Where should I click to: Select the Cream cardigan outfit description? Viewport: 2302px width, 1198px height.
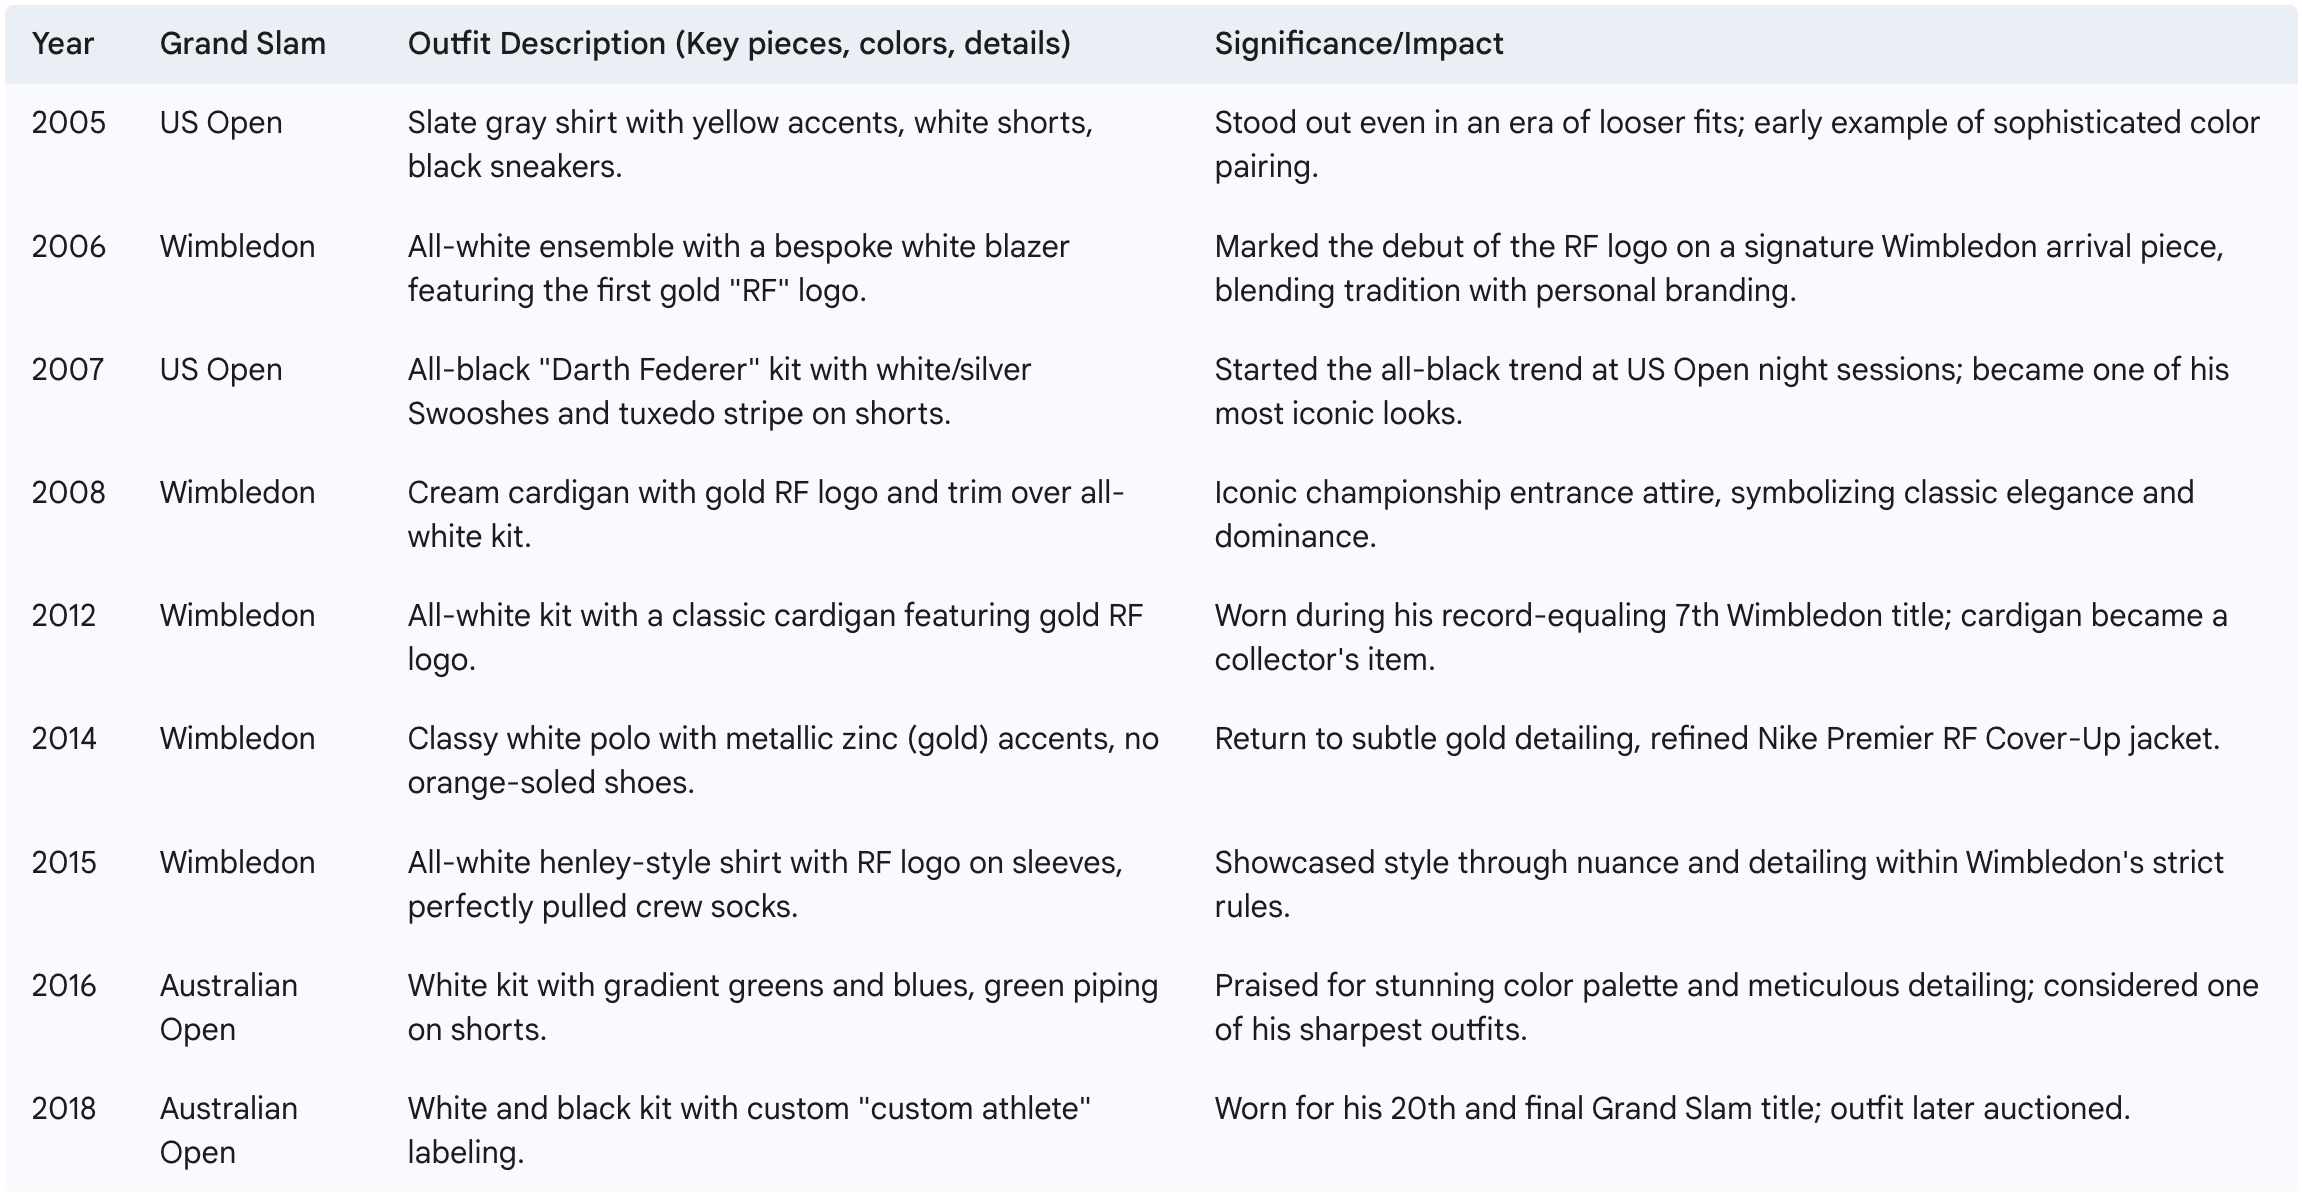point(766,514)
